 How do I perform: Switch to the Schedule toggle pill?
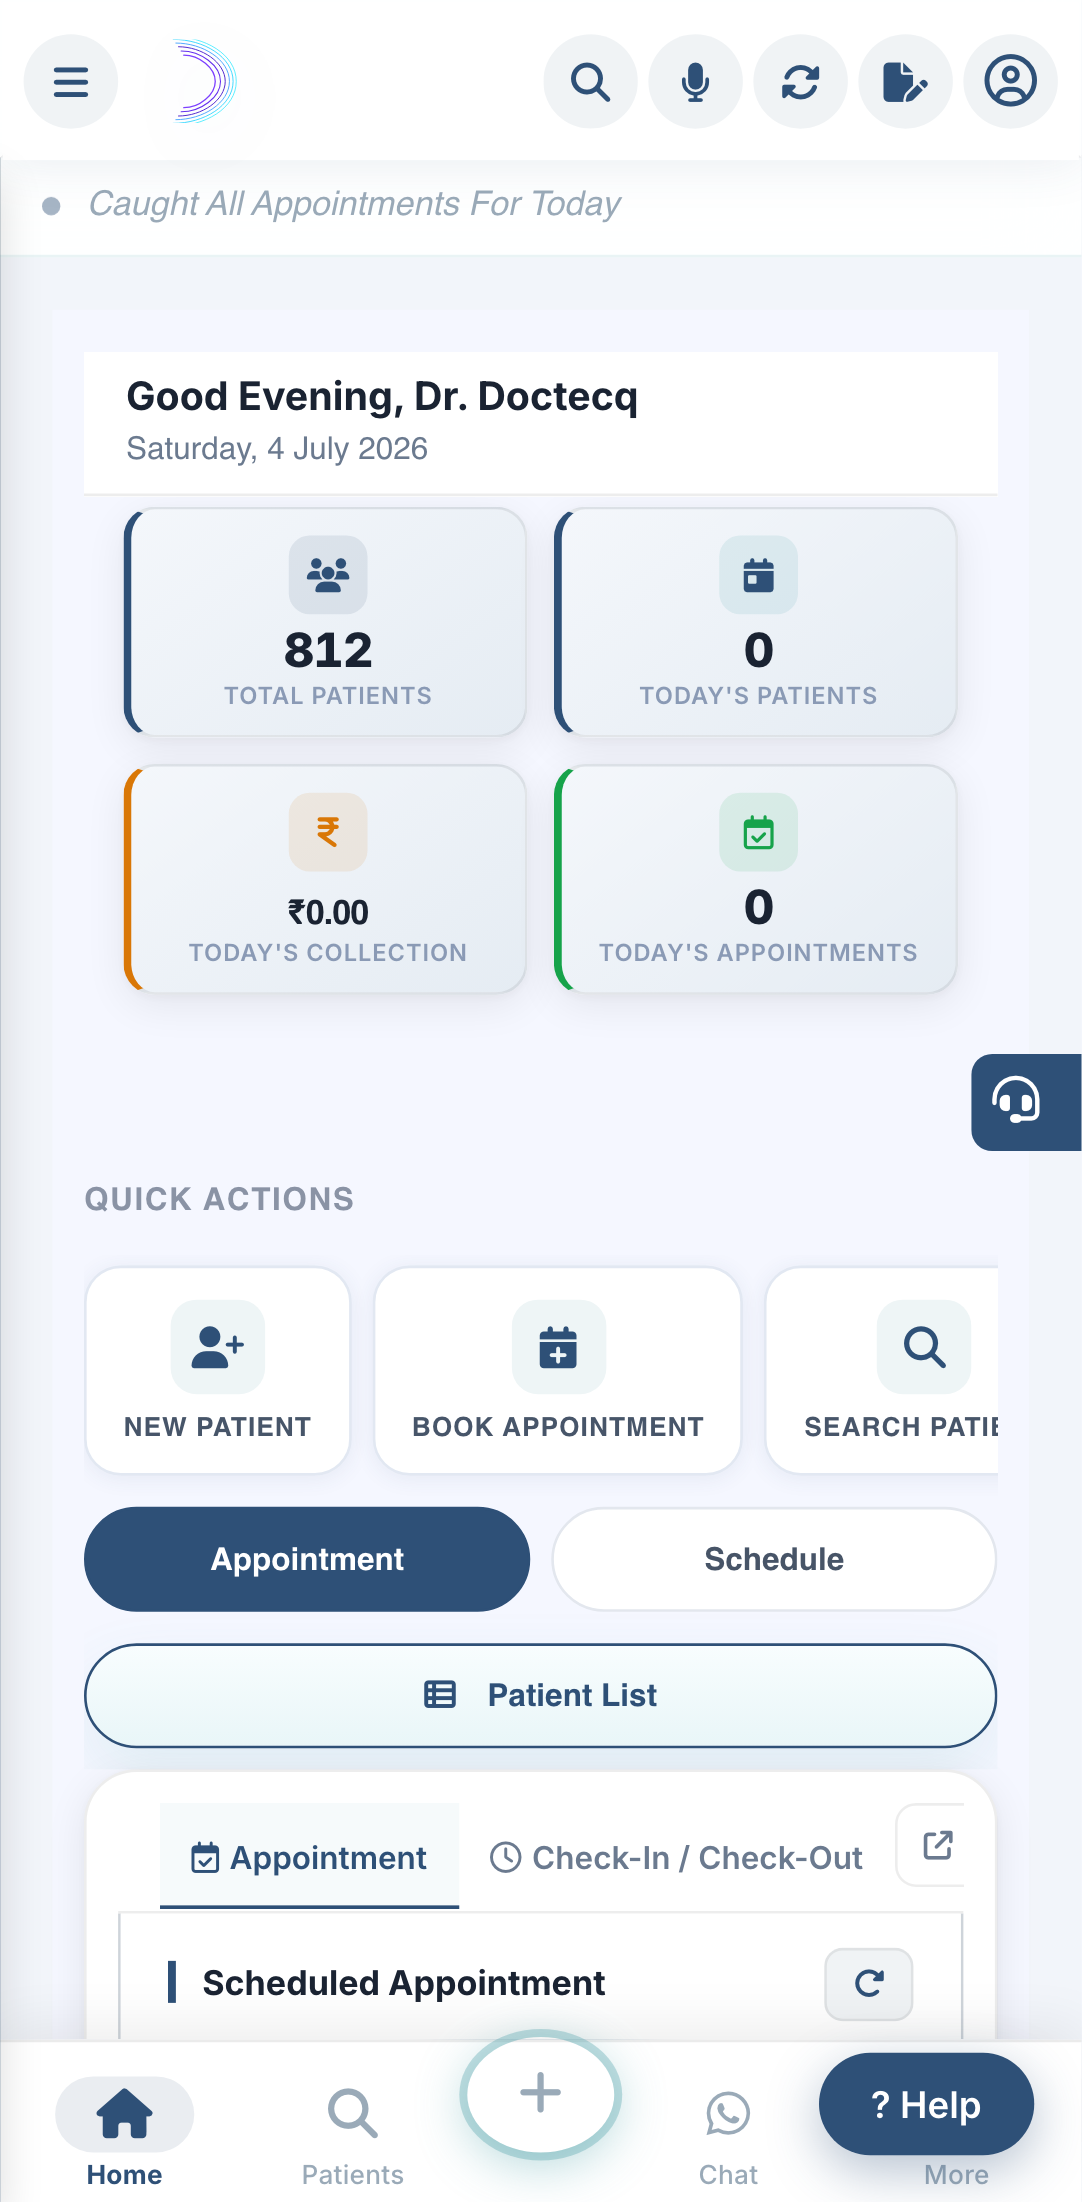(x=774, y=1559)
